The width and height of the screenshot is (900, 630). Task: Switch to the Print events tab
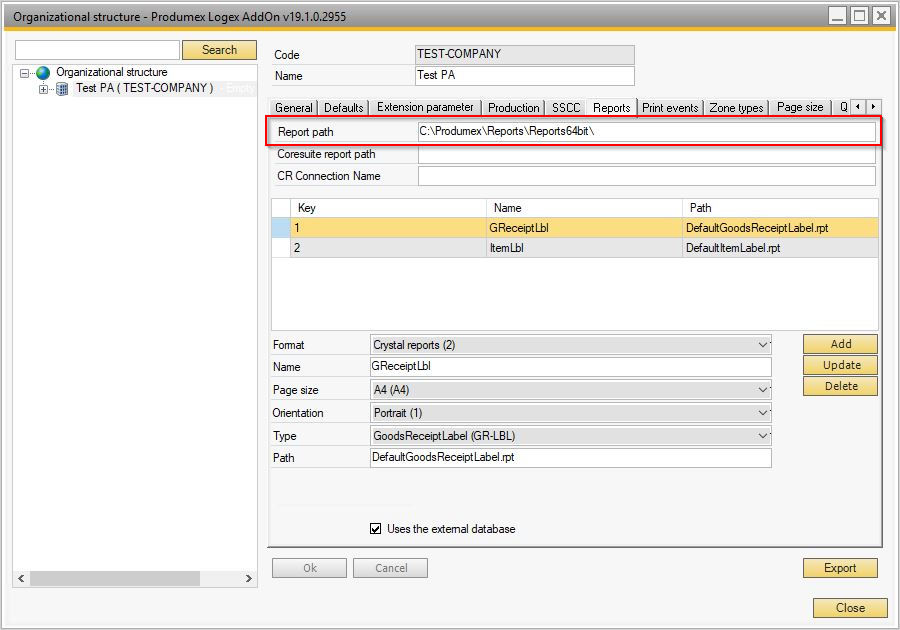pyautogui.click(x=670, y=107)
